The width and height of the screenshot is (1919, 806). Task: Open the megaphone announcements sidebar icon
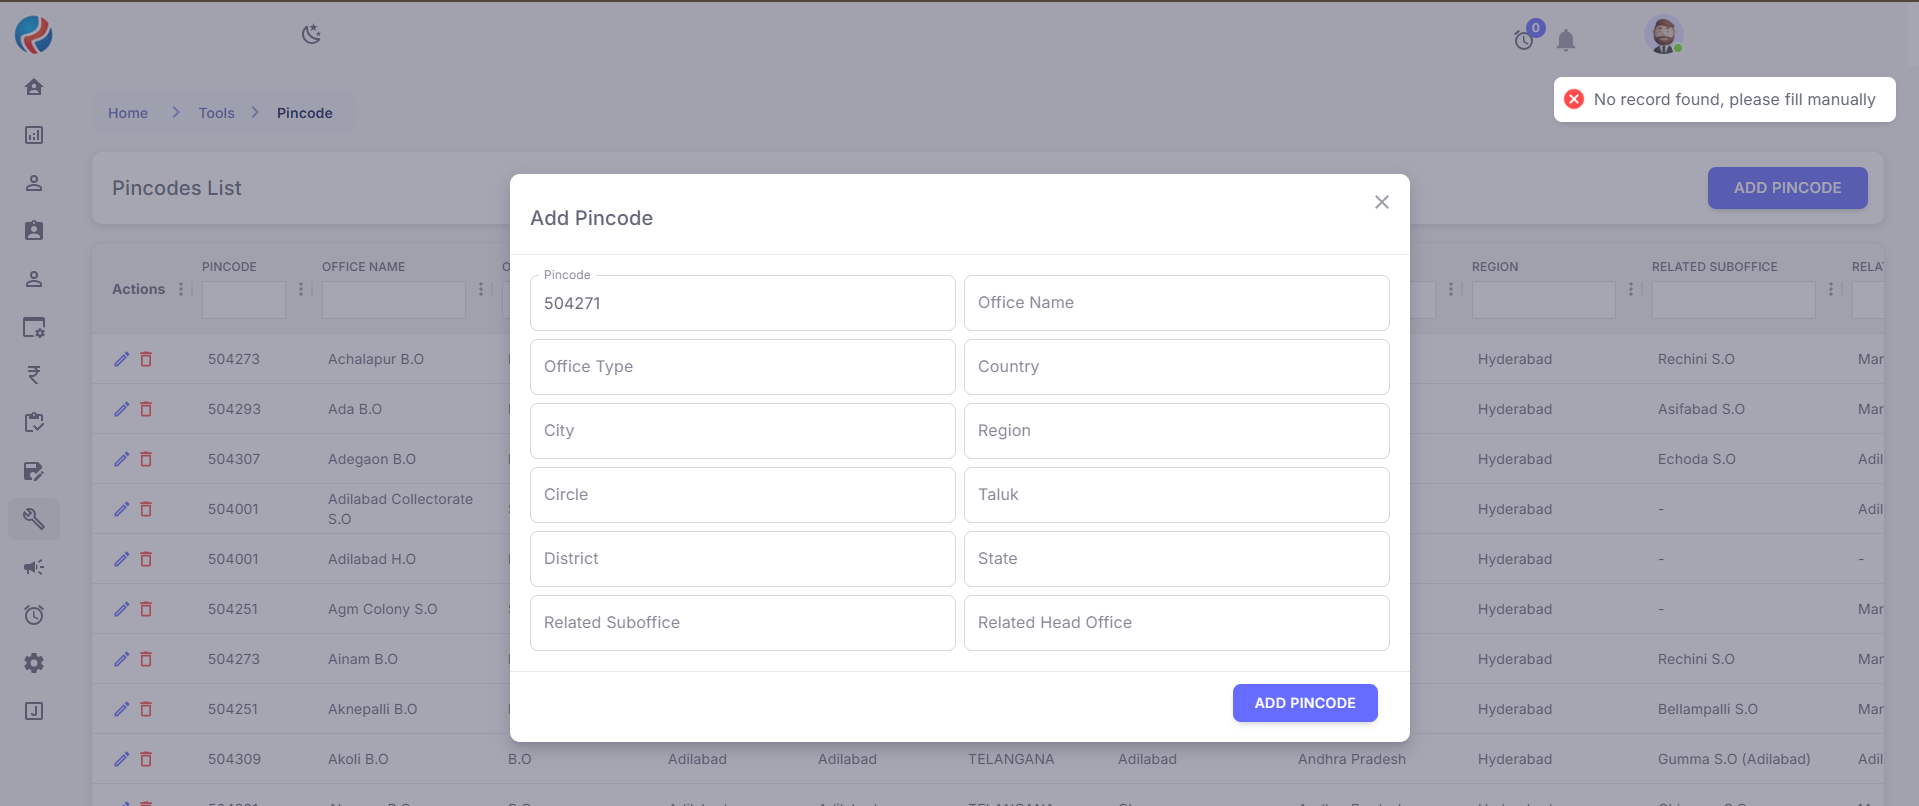[34, 567]
